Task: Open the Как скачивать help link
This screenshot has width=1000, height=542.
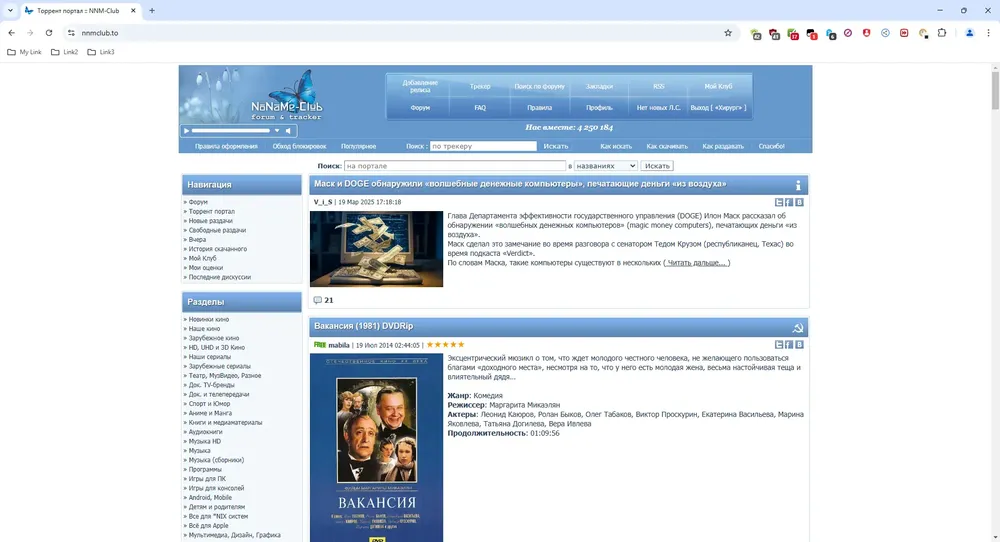Action: pos(667,146)
